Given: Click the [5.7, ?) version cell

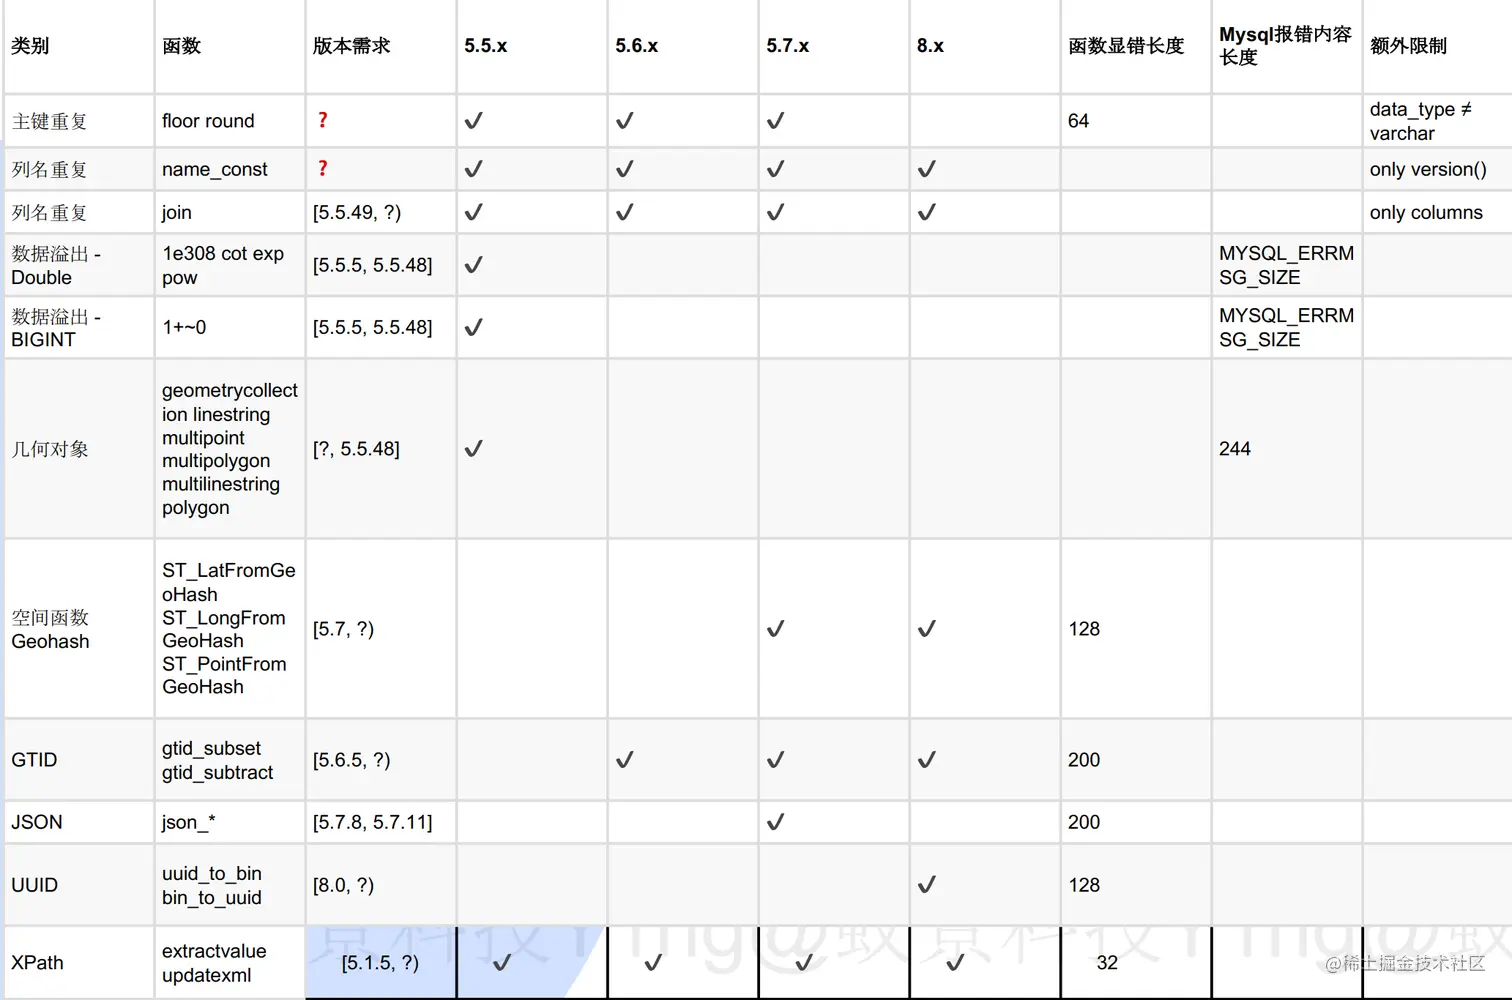Looking at the screenshot, I should [x=381, y=629].
